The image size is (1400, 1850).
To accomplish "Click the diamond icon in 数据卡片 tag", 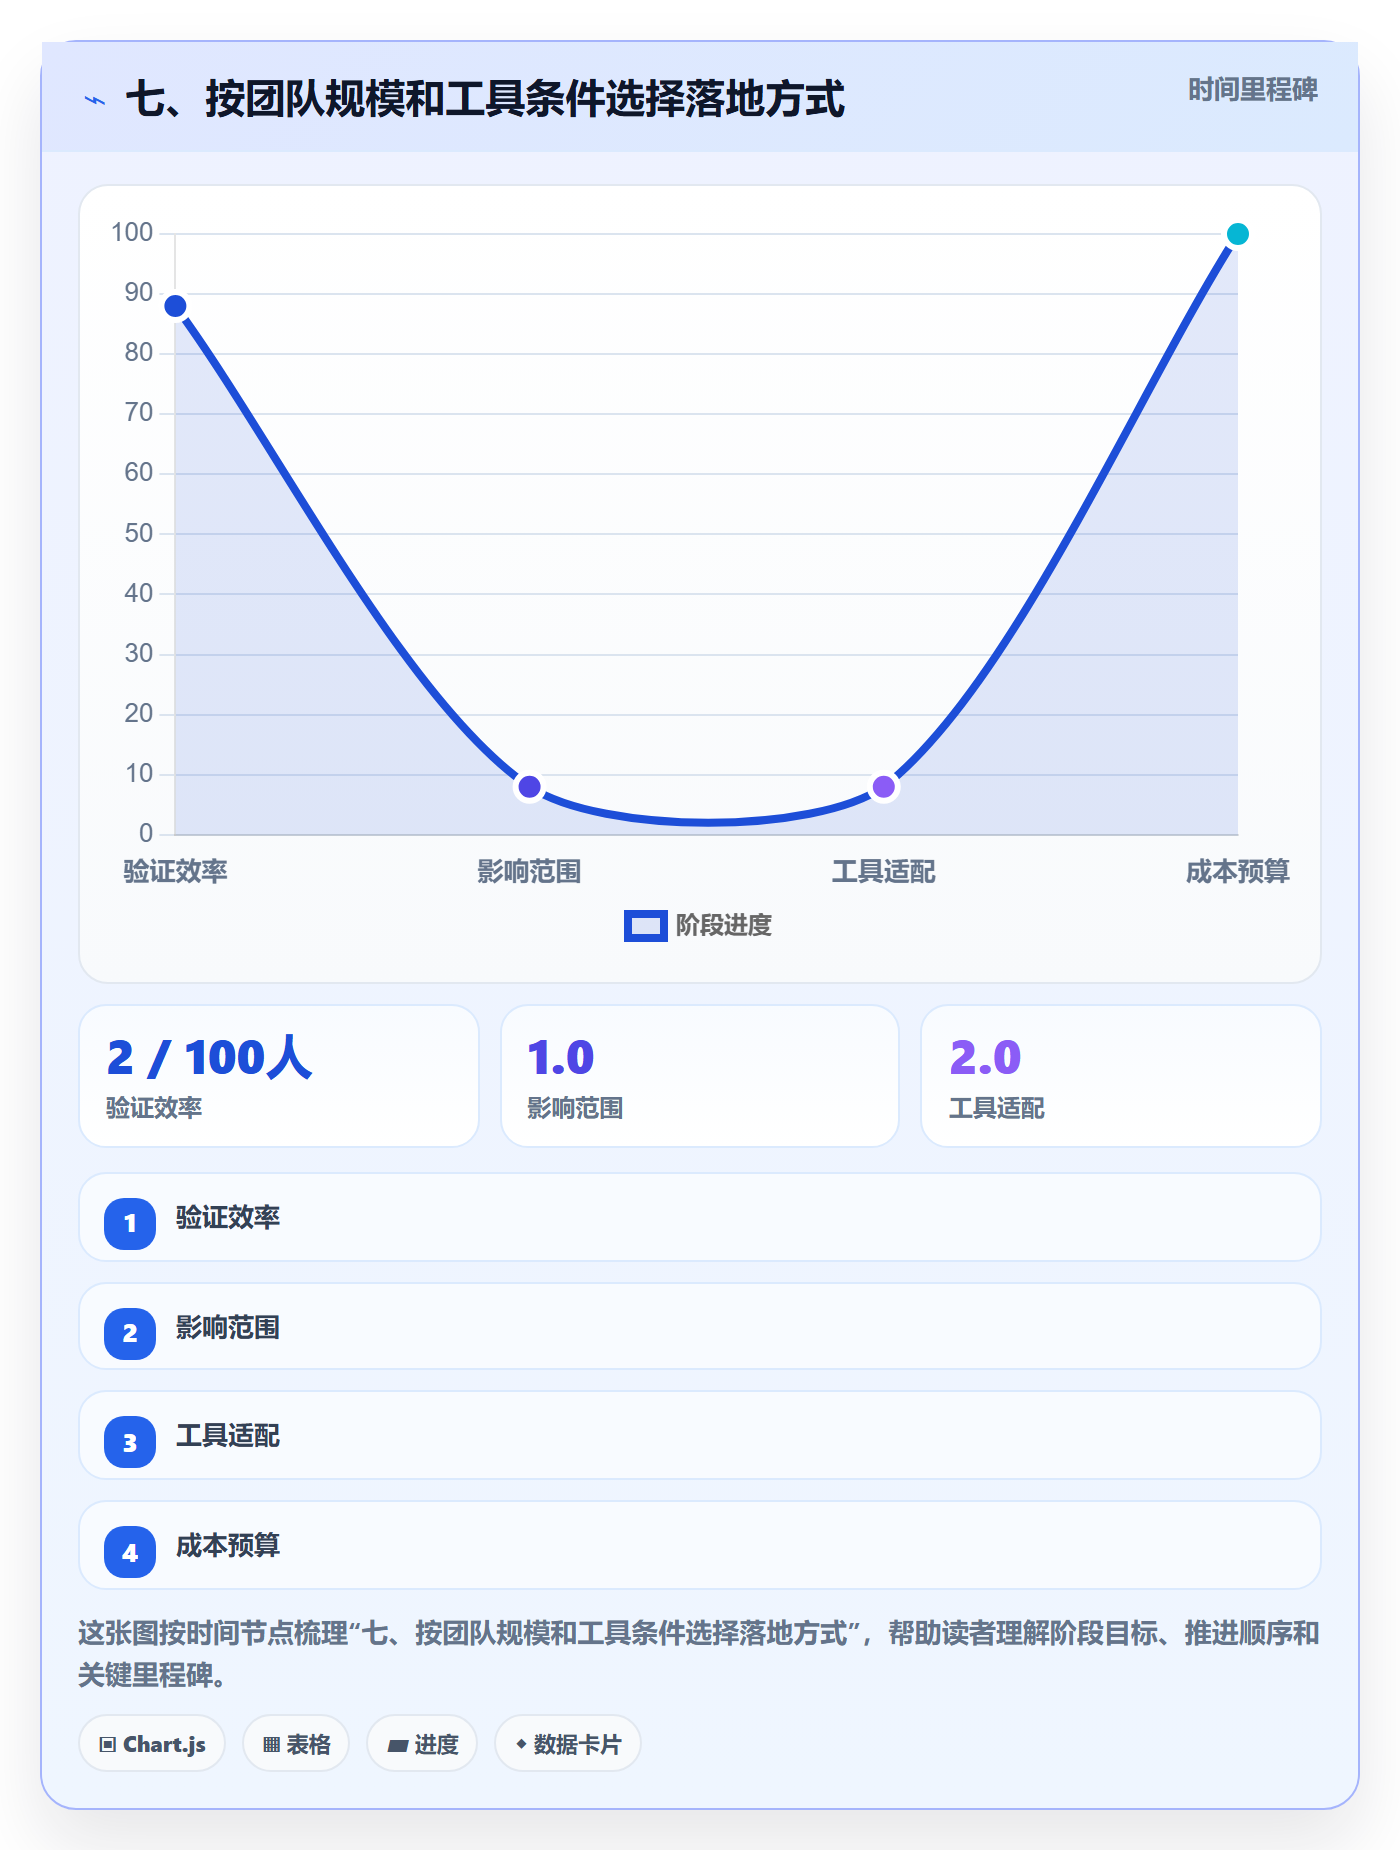I will 521,1744.
